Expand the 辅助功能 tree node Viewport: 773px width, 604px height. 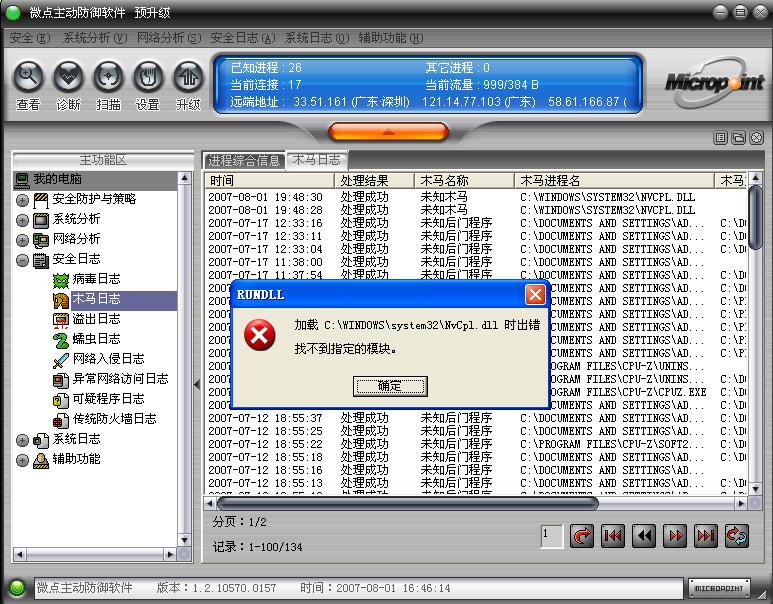coord(22,460)
